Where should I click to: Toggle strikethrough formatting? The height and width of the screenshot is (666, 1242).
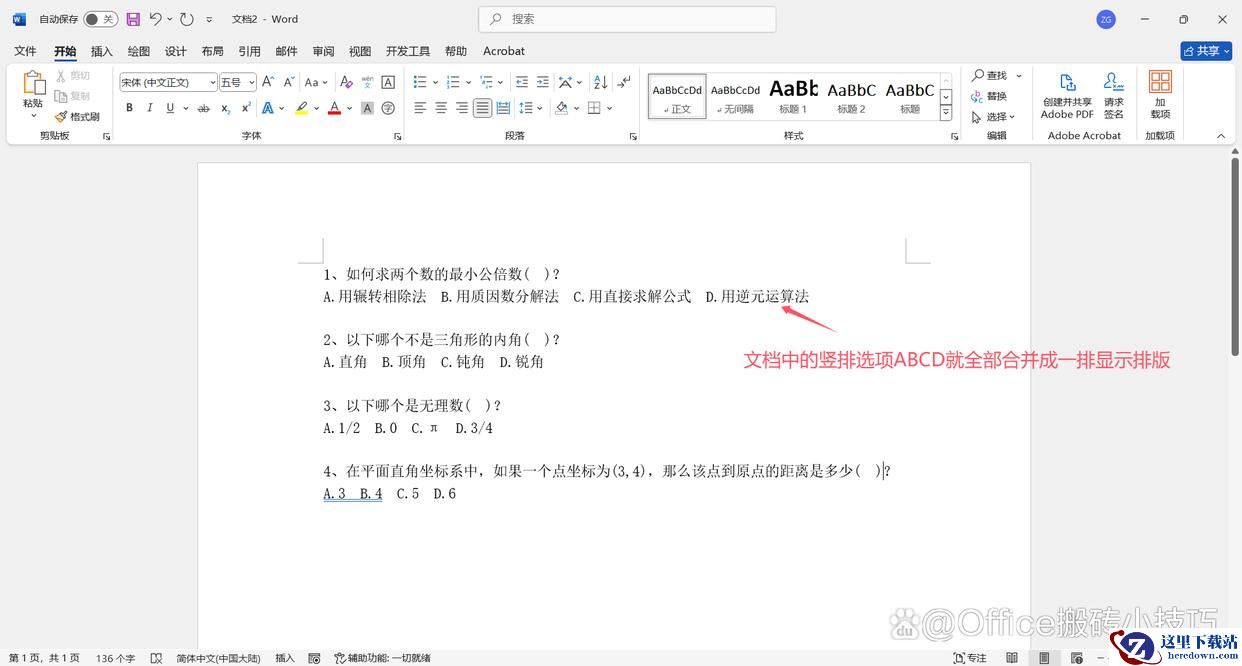point(204,108)
